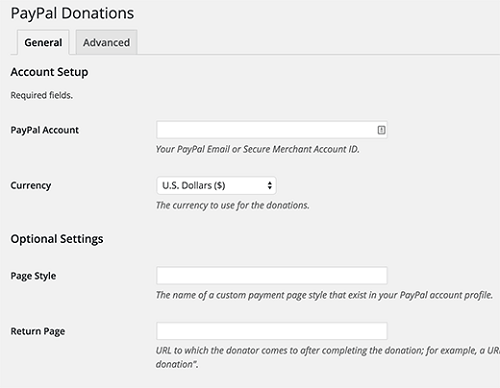Click the Optional Settings section heading

pyautogui.click(x=57, y=239)
